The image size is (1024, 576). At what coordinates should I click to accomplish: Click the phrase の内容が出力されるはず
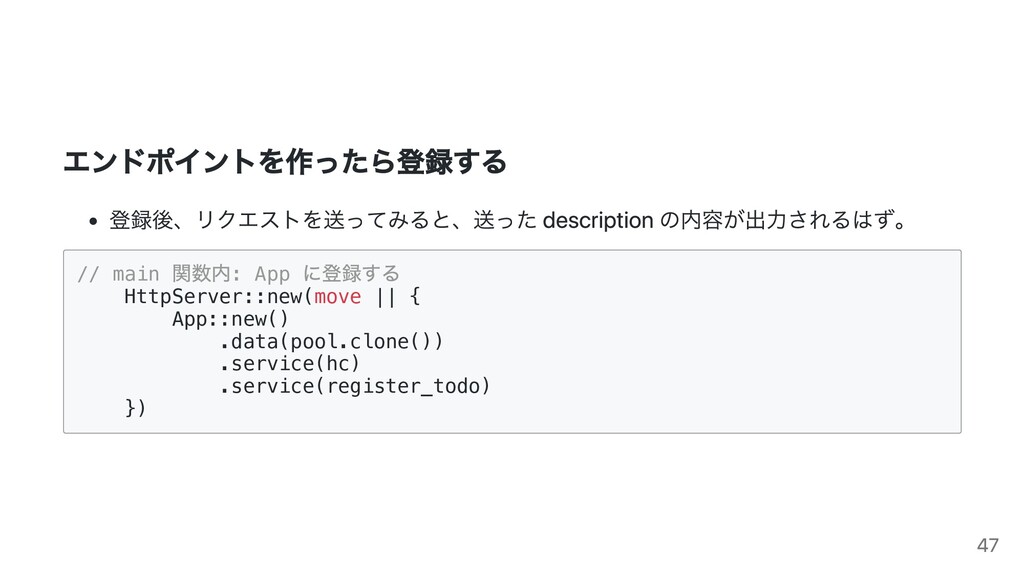click(x=775, y=220)
